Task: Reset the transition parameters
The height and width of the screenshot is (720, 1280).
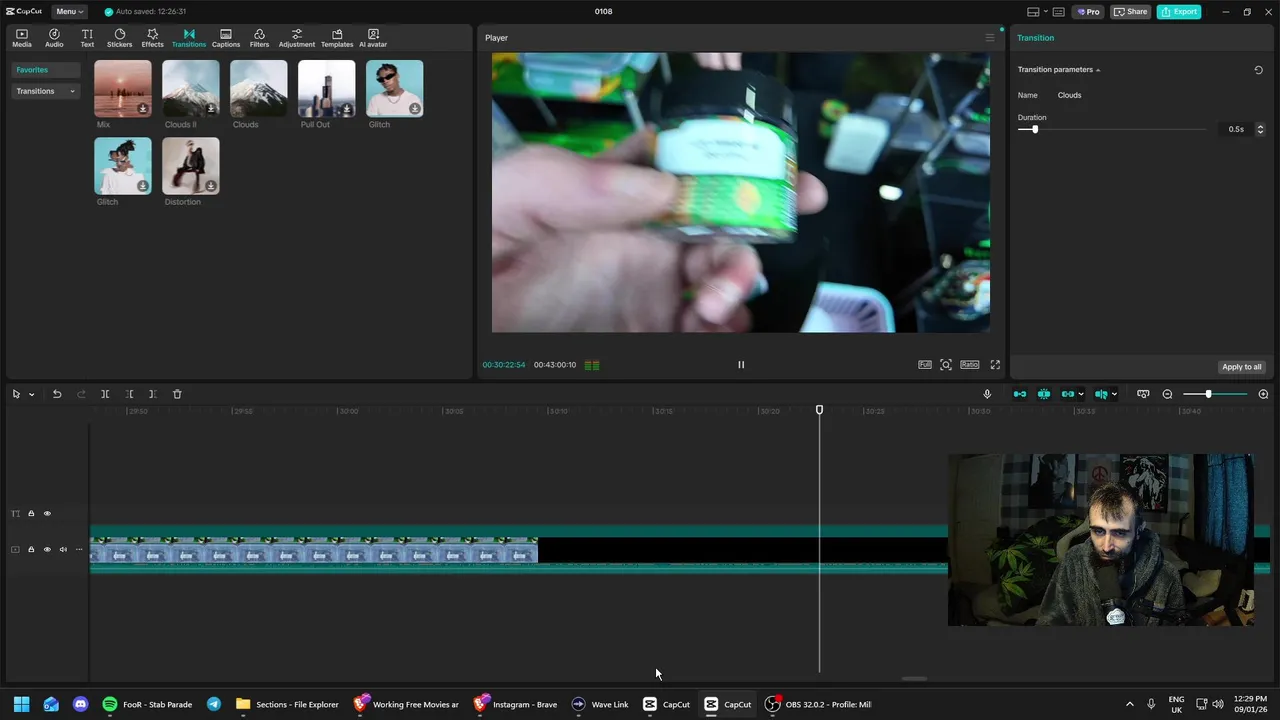Action: click(1258, 70)
